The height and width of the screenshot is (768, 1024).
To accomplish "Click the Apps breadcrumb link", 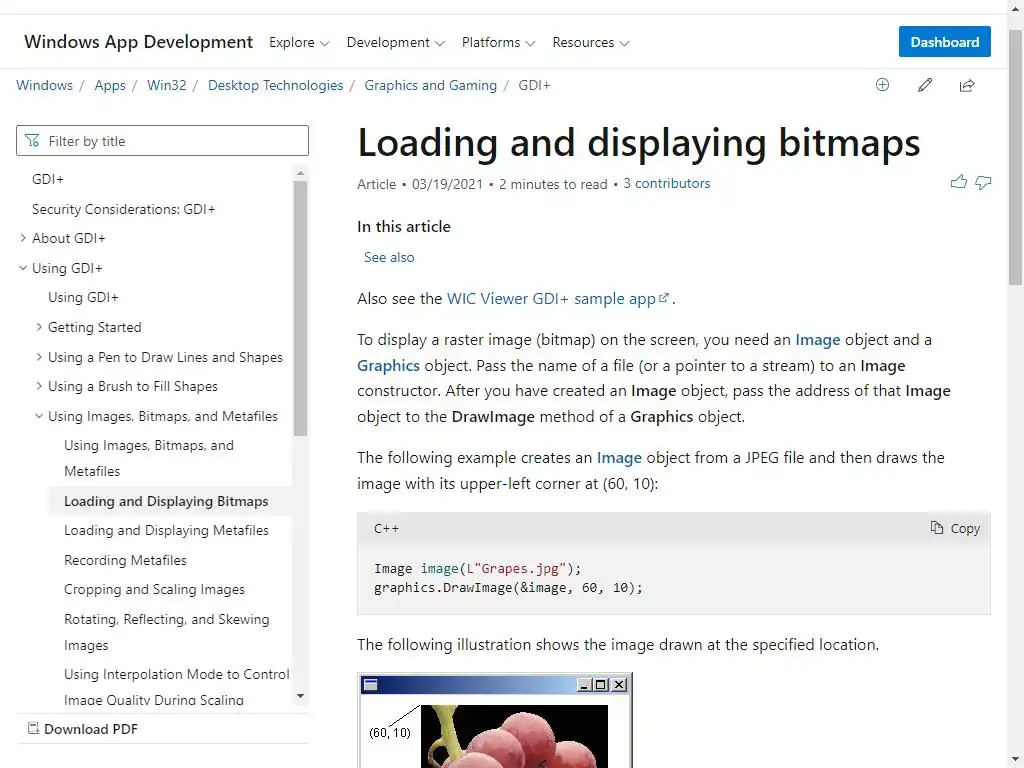I will 110,86.
